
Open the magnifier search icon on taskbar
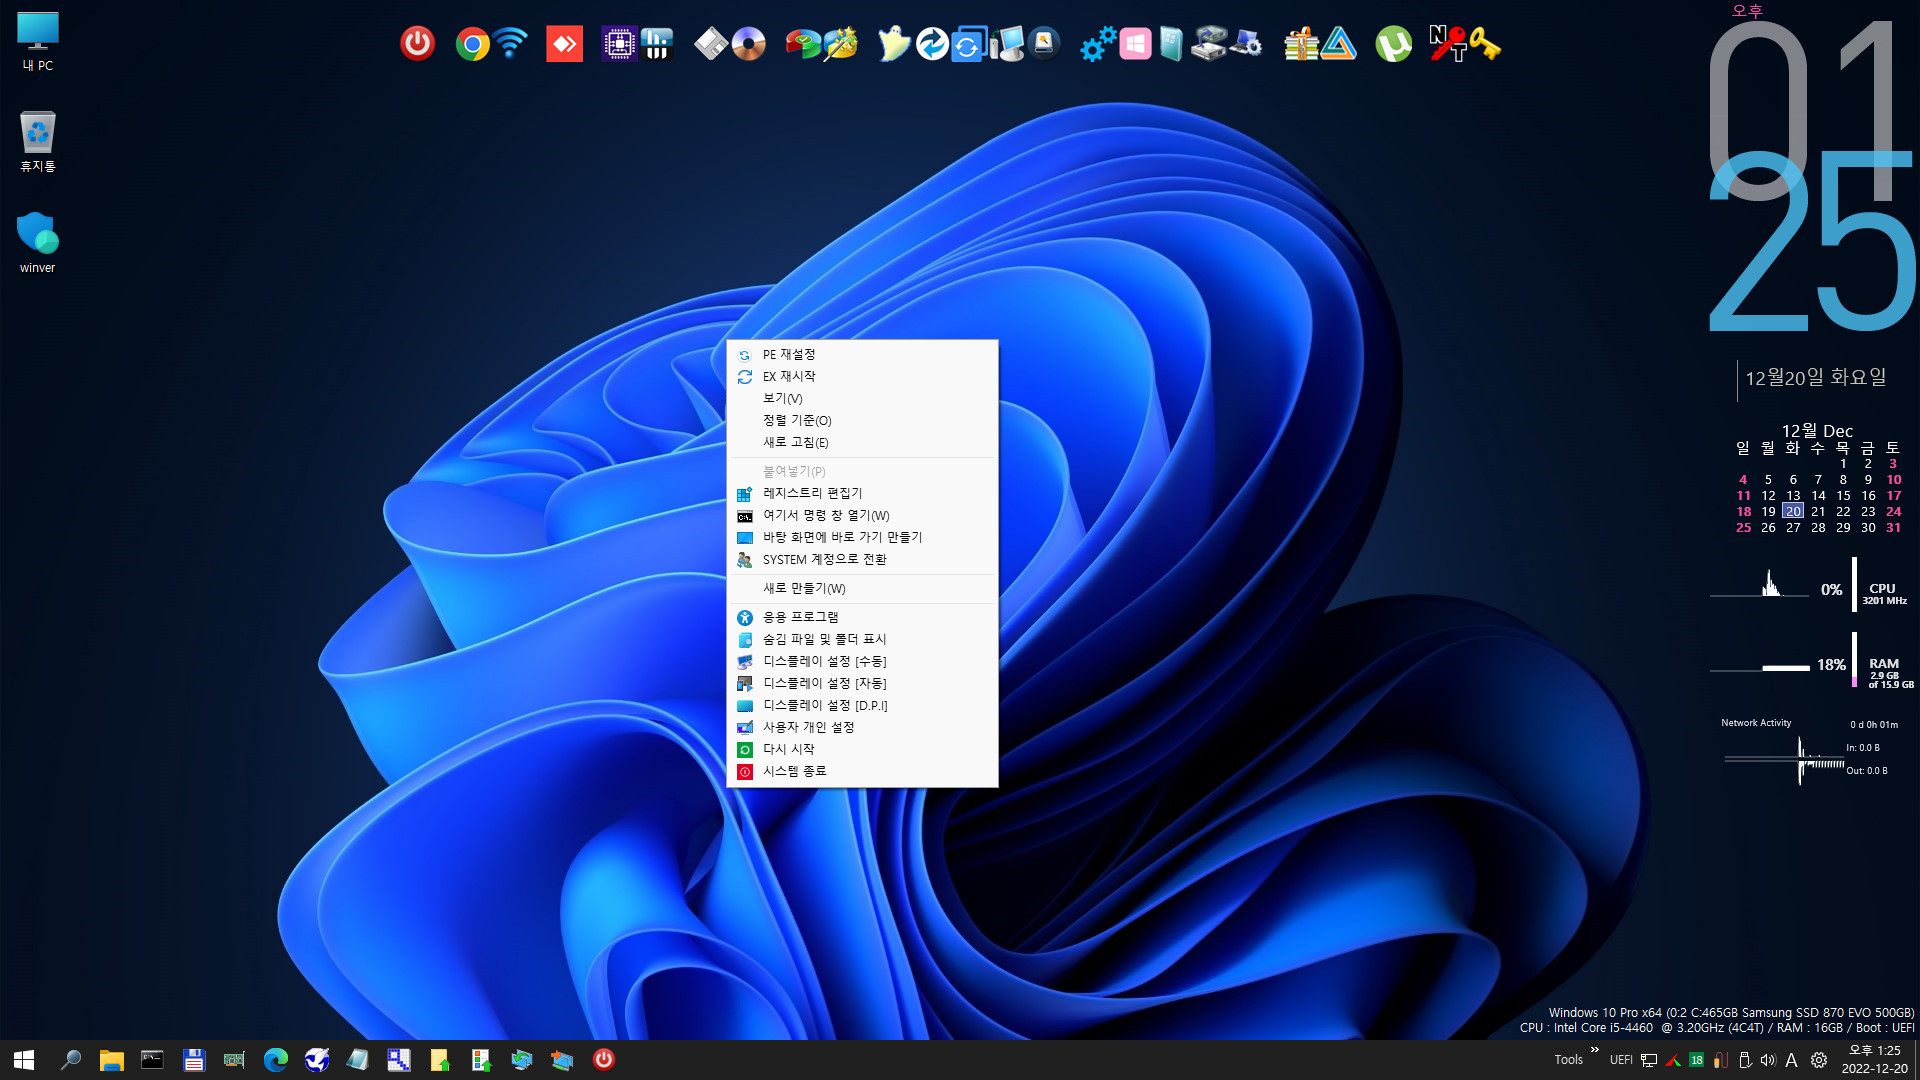coord(70,1060)
